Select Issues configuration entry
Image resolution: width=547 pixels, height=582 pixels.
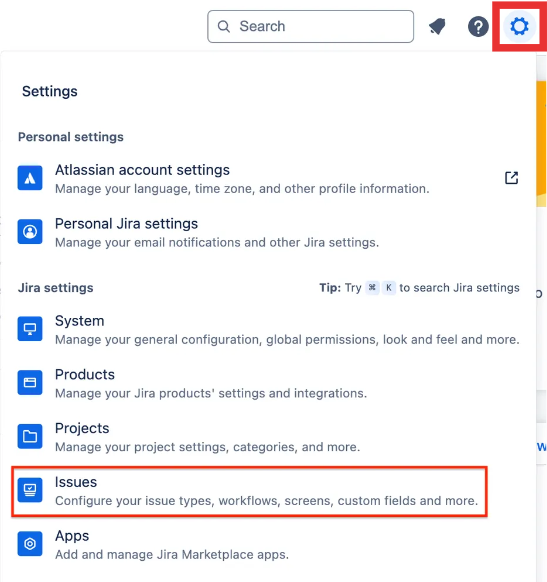tap(249, 491)
